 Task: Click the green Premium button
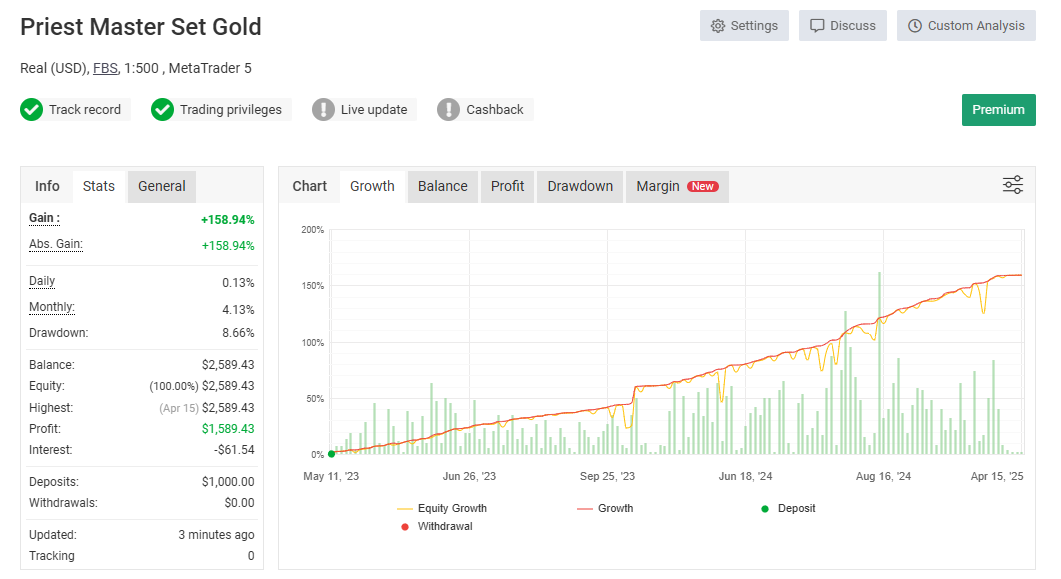998,110
